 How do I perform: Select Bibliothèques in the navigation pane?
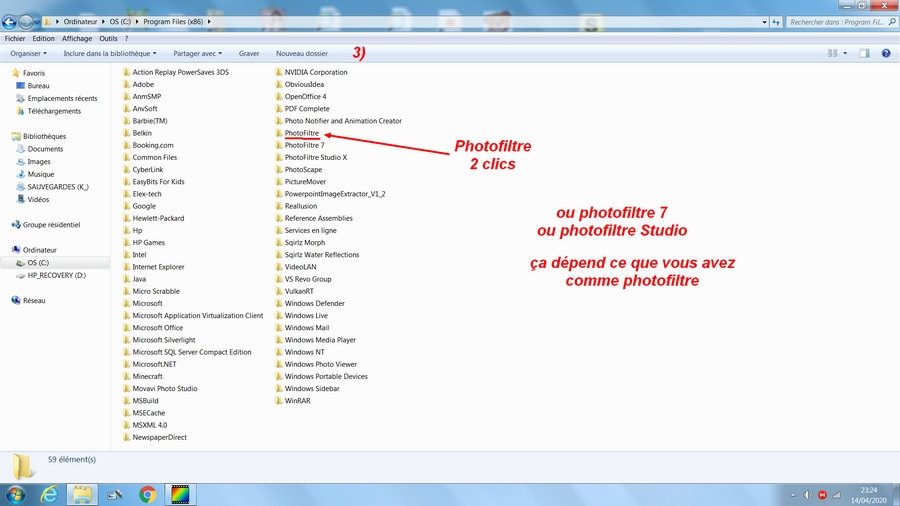[x=44, y=136]
